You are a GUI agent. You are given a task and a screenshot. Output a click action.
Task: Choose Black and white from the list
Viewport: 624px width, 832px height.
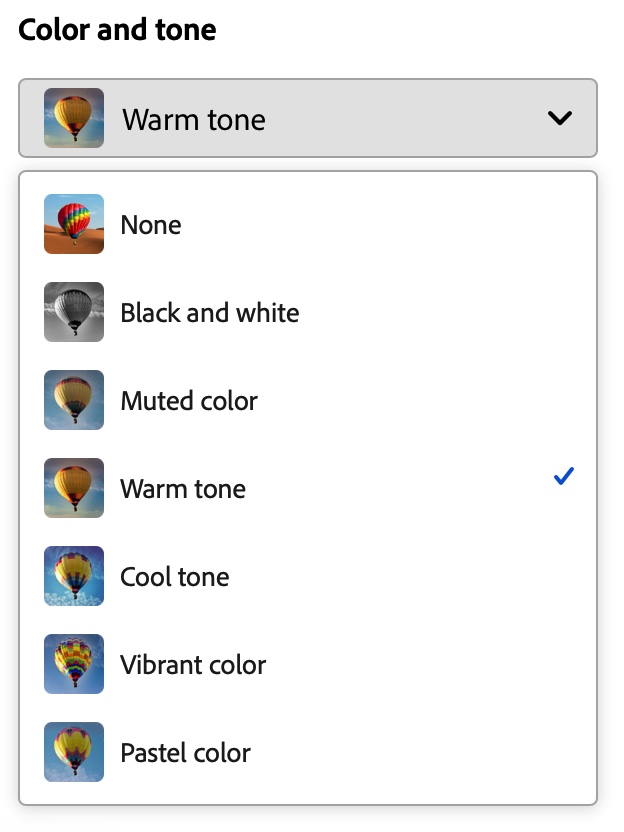(x=210, y=313)
